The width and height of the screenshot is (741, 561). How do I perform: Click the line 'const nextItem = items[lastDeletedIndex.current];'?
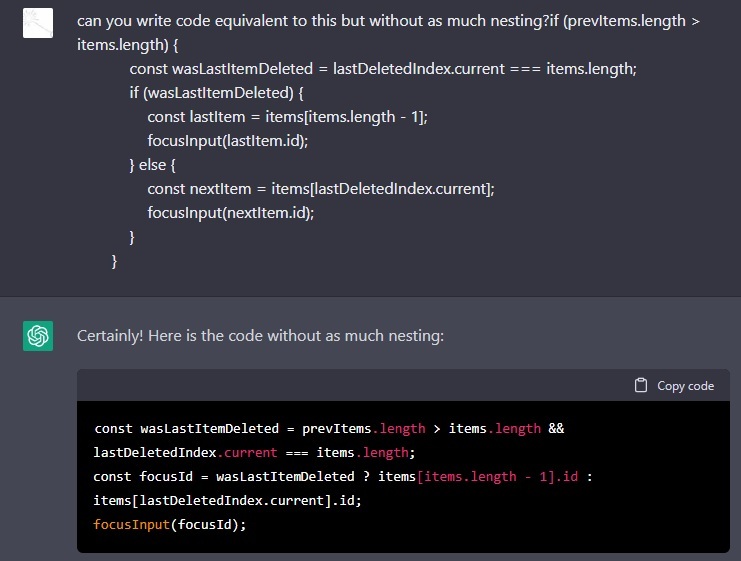321,189
